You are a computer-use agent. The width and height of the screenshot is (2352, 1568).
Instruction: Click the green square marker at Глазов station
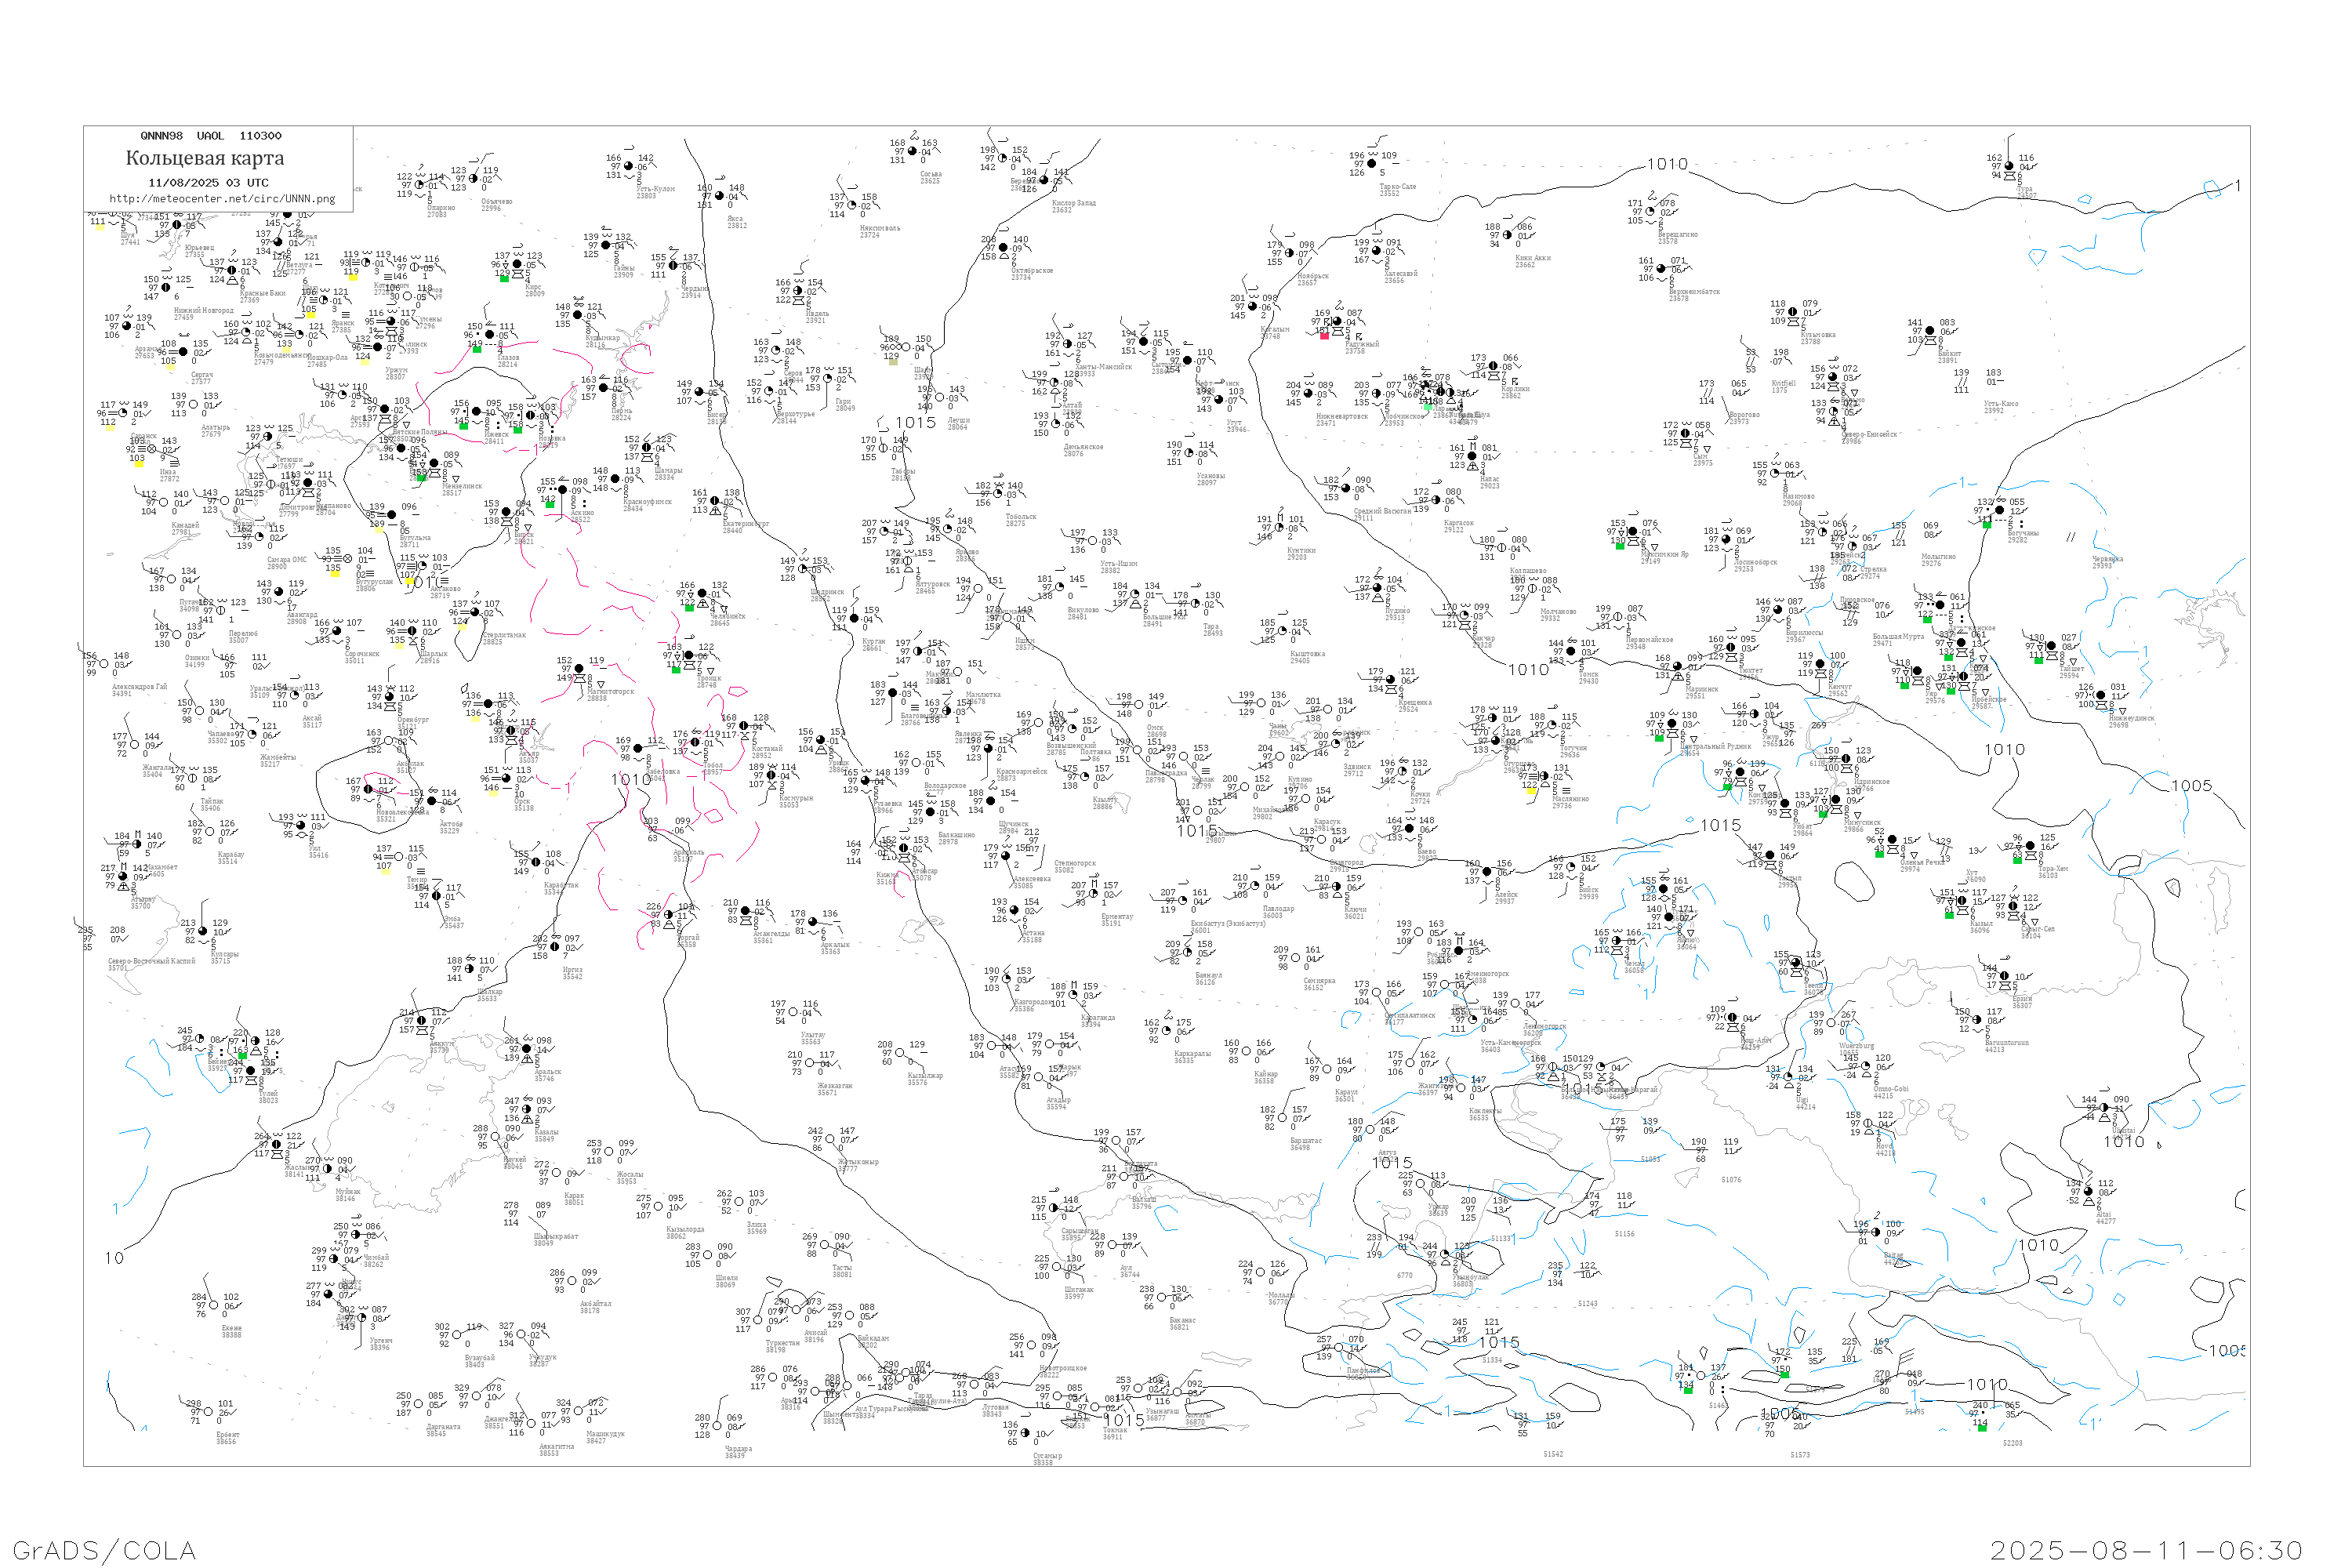(x=477, y=349)
